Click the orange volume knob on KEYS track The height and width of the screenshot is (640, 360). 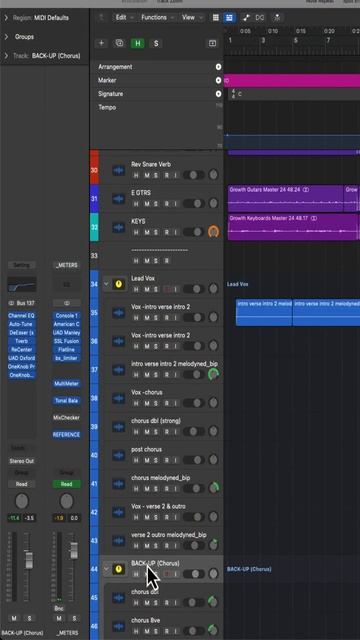coord(213,231)
